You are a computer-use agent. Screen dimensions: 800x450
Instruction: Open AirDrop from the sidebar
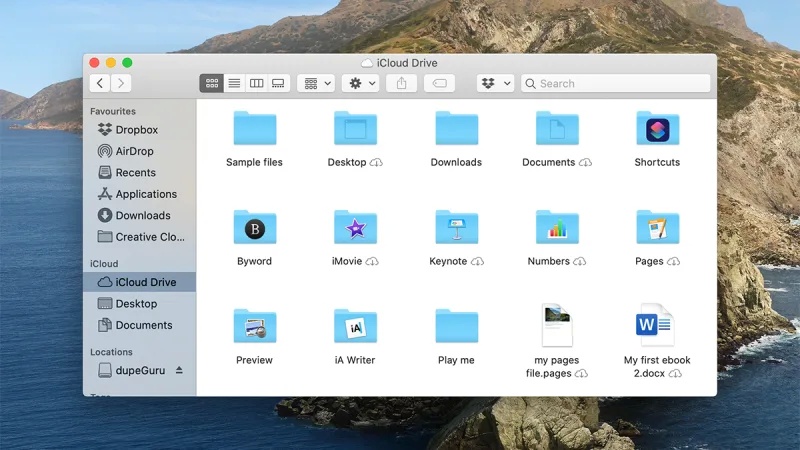click(x=139, y=151)
